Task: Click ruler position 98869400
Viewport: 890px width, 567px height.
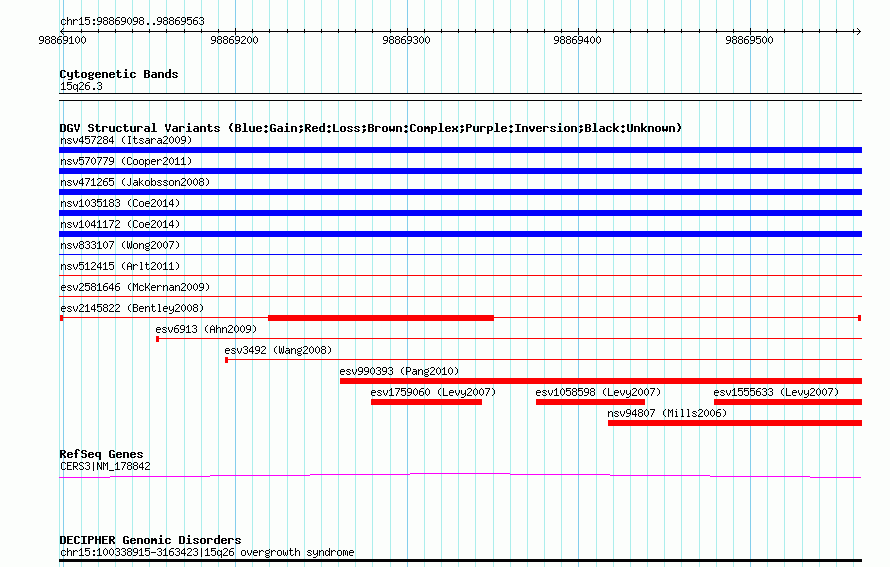Action: coord(577,40)
